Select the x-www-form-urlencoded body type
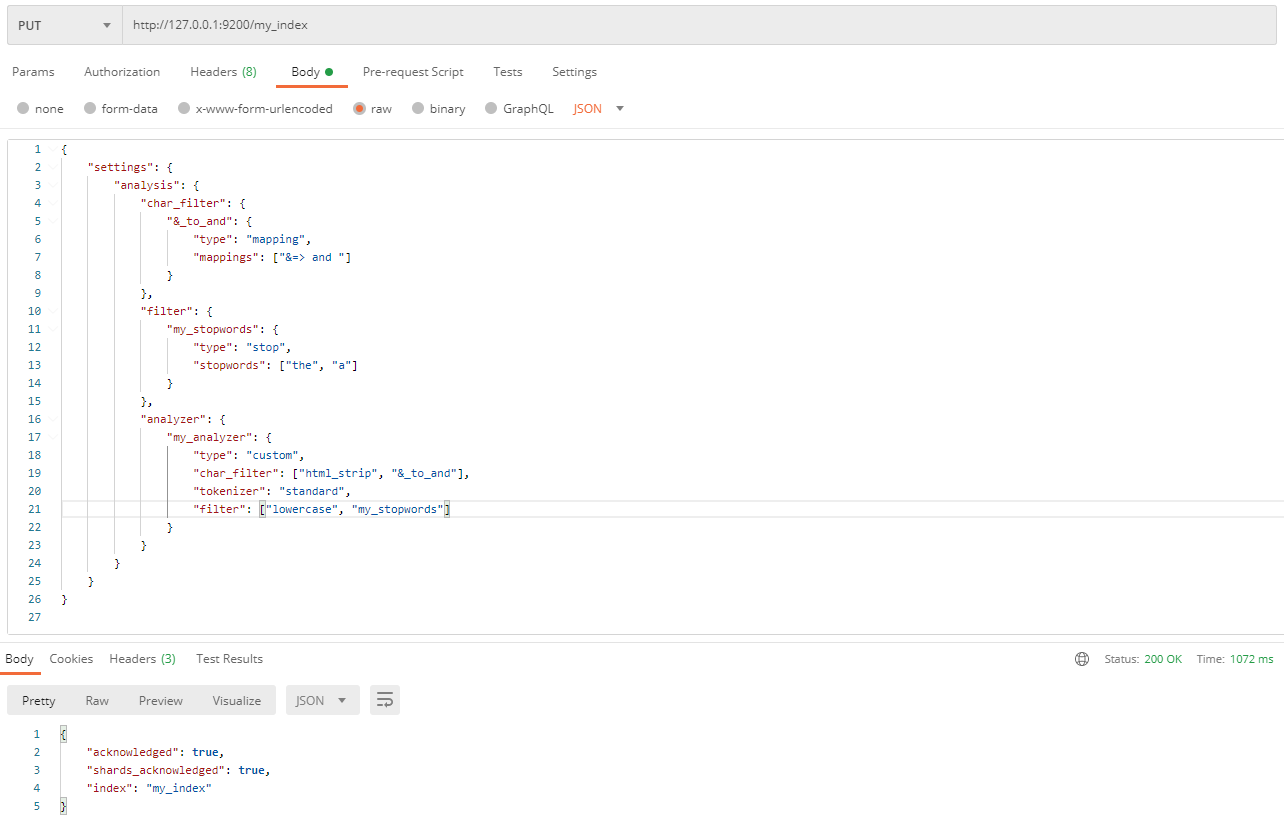1284x825 pixels. tap(255, 109)
